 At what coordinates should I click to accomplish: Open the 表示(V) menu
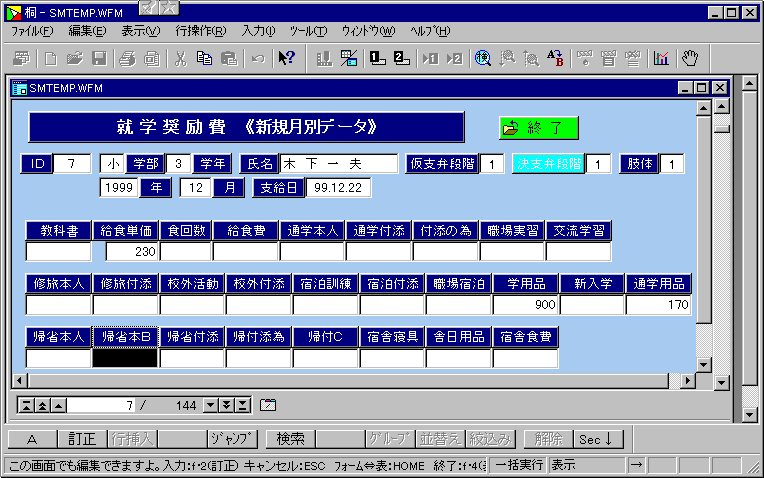click(x=140, y=31)
